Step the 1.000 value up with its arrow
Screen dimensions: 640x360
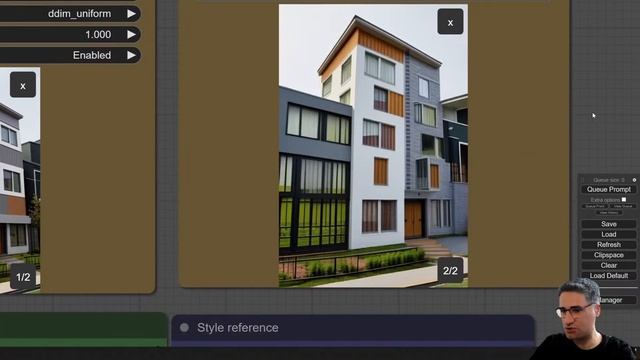click(131, 34)
